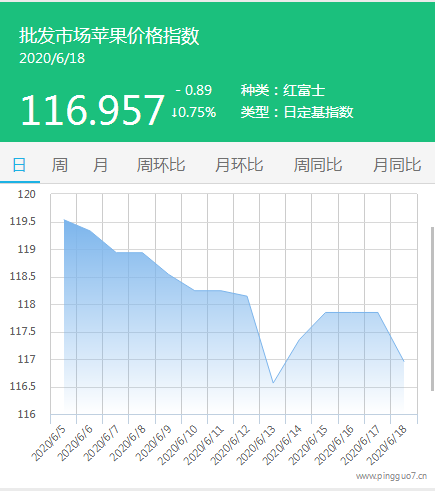Click the 2020/6/10 axis date label
The height and width of the screenshot is (491, 435).
pyautogui.click(x=178, y=445)
